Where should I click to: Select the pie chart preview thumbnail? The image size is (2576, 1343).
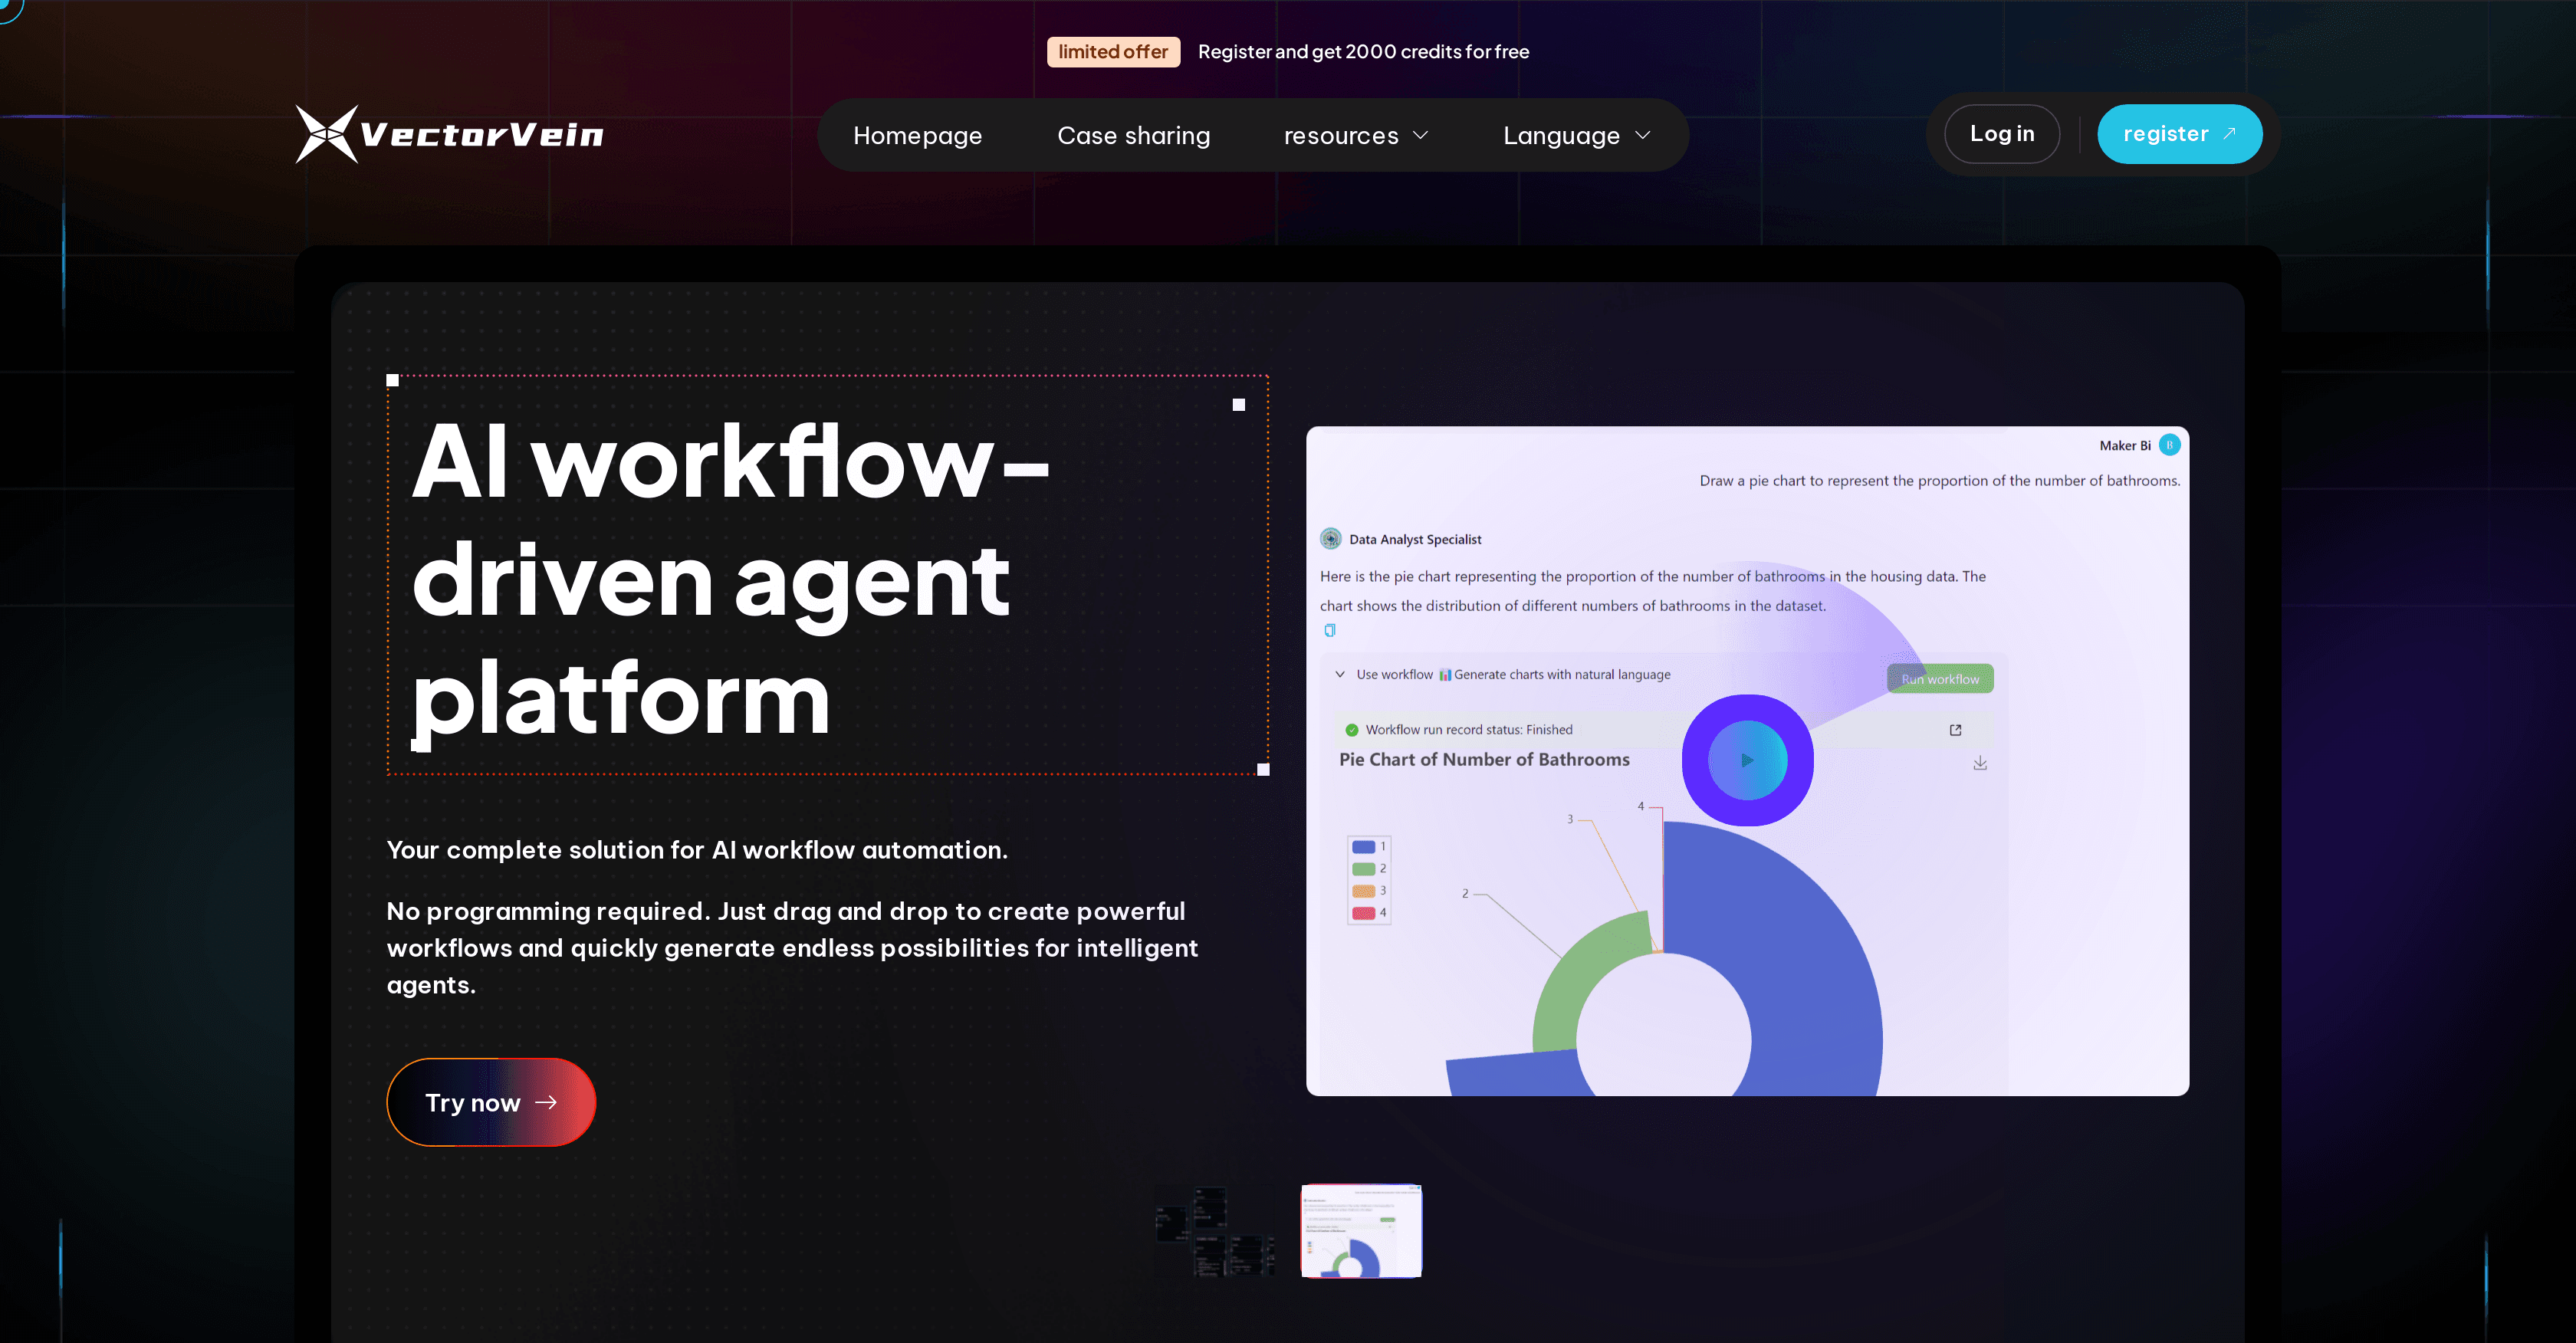click(x=1361, y=1231)
